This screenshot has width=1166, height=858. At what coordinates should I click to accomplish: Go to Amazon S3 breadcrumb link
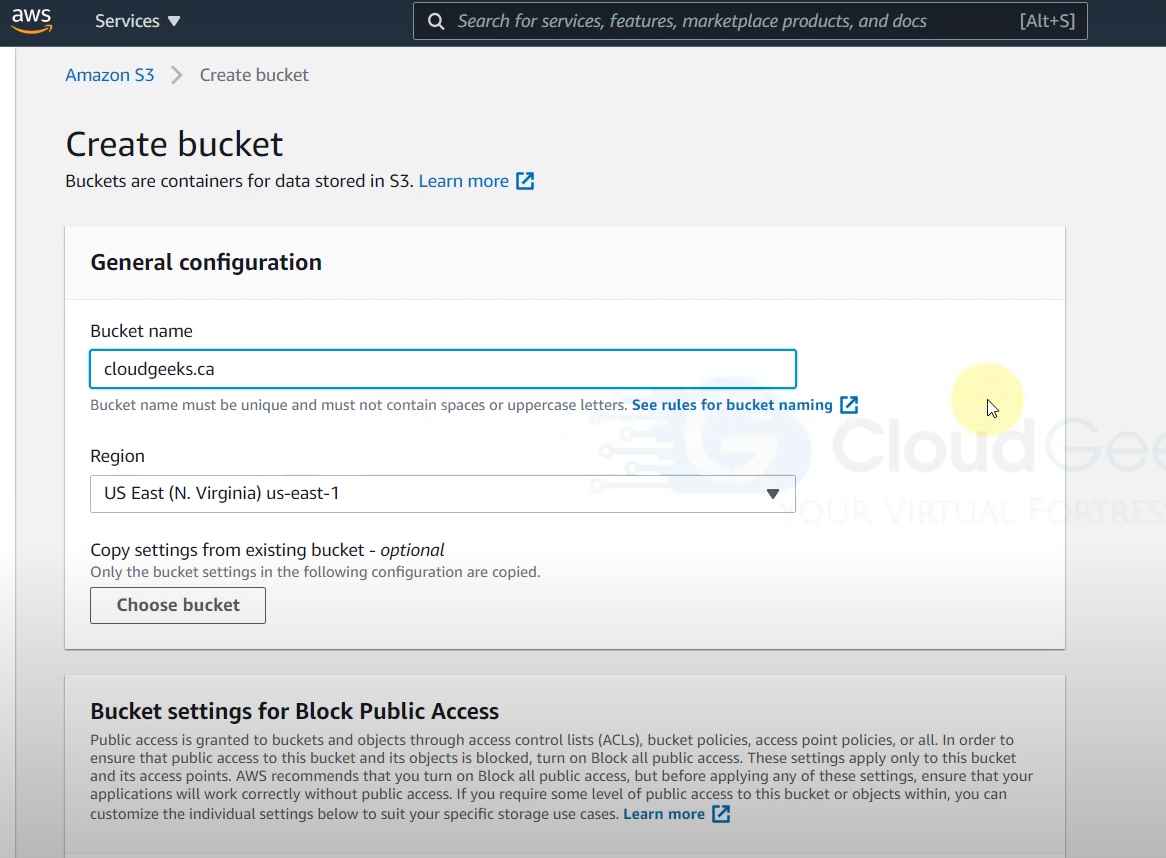tap(109, 75)
